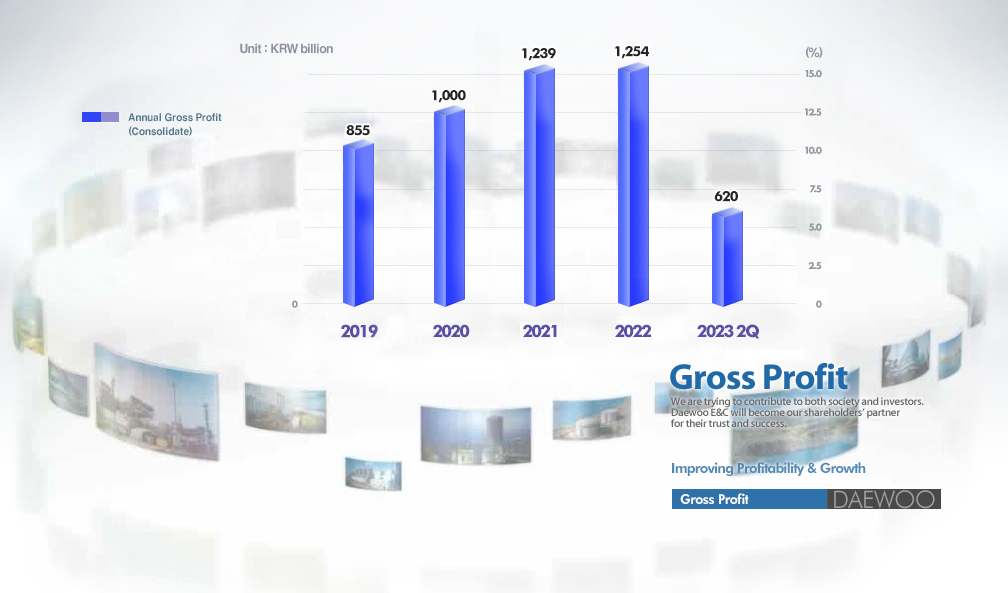Viewport: 1008px width, 593px height.
Task: Click the 1,000 value above 2020 bar
Action: [x=449, y=96]
